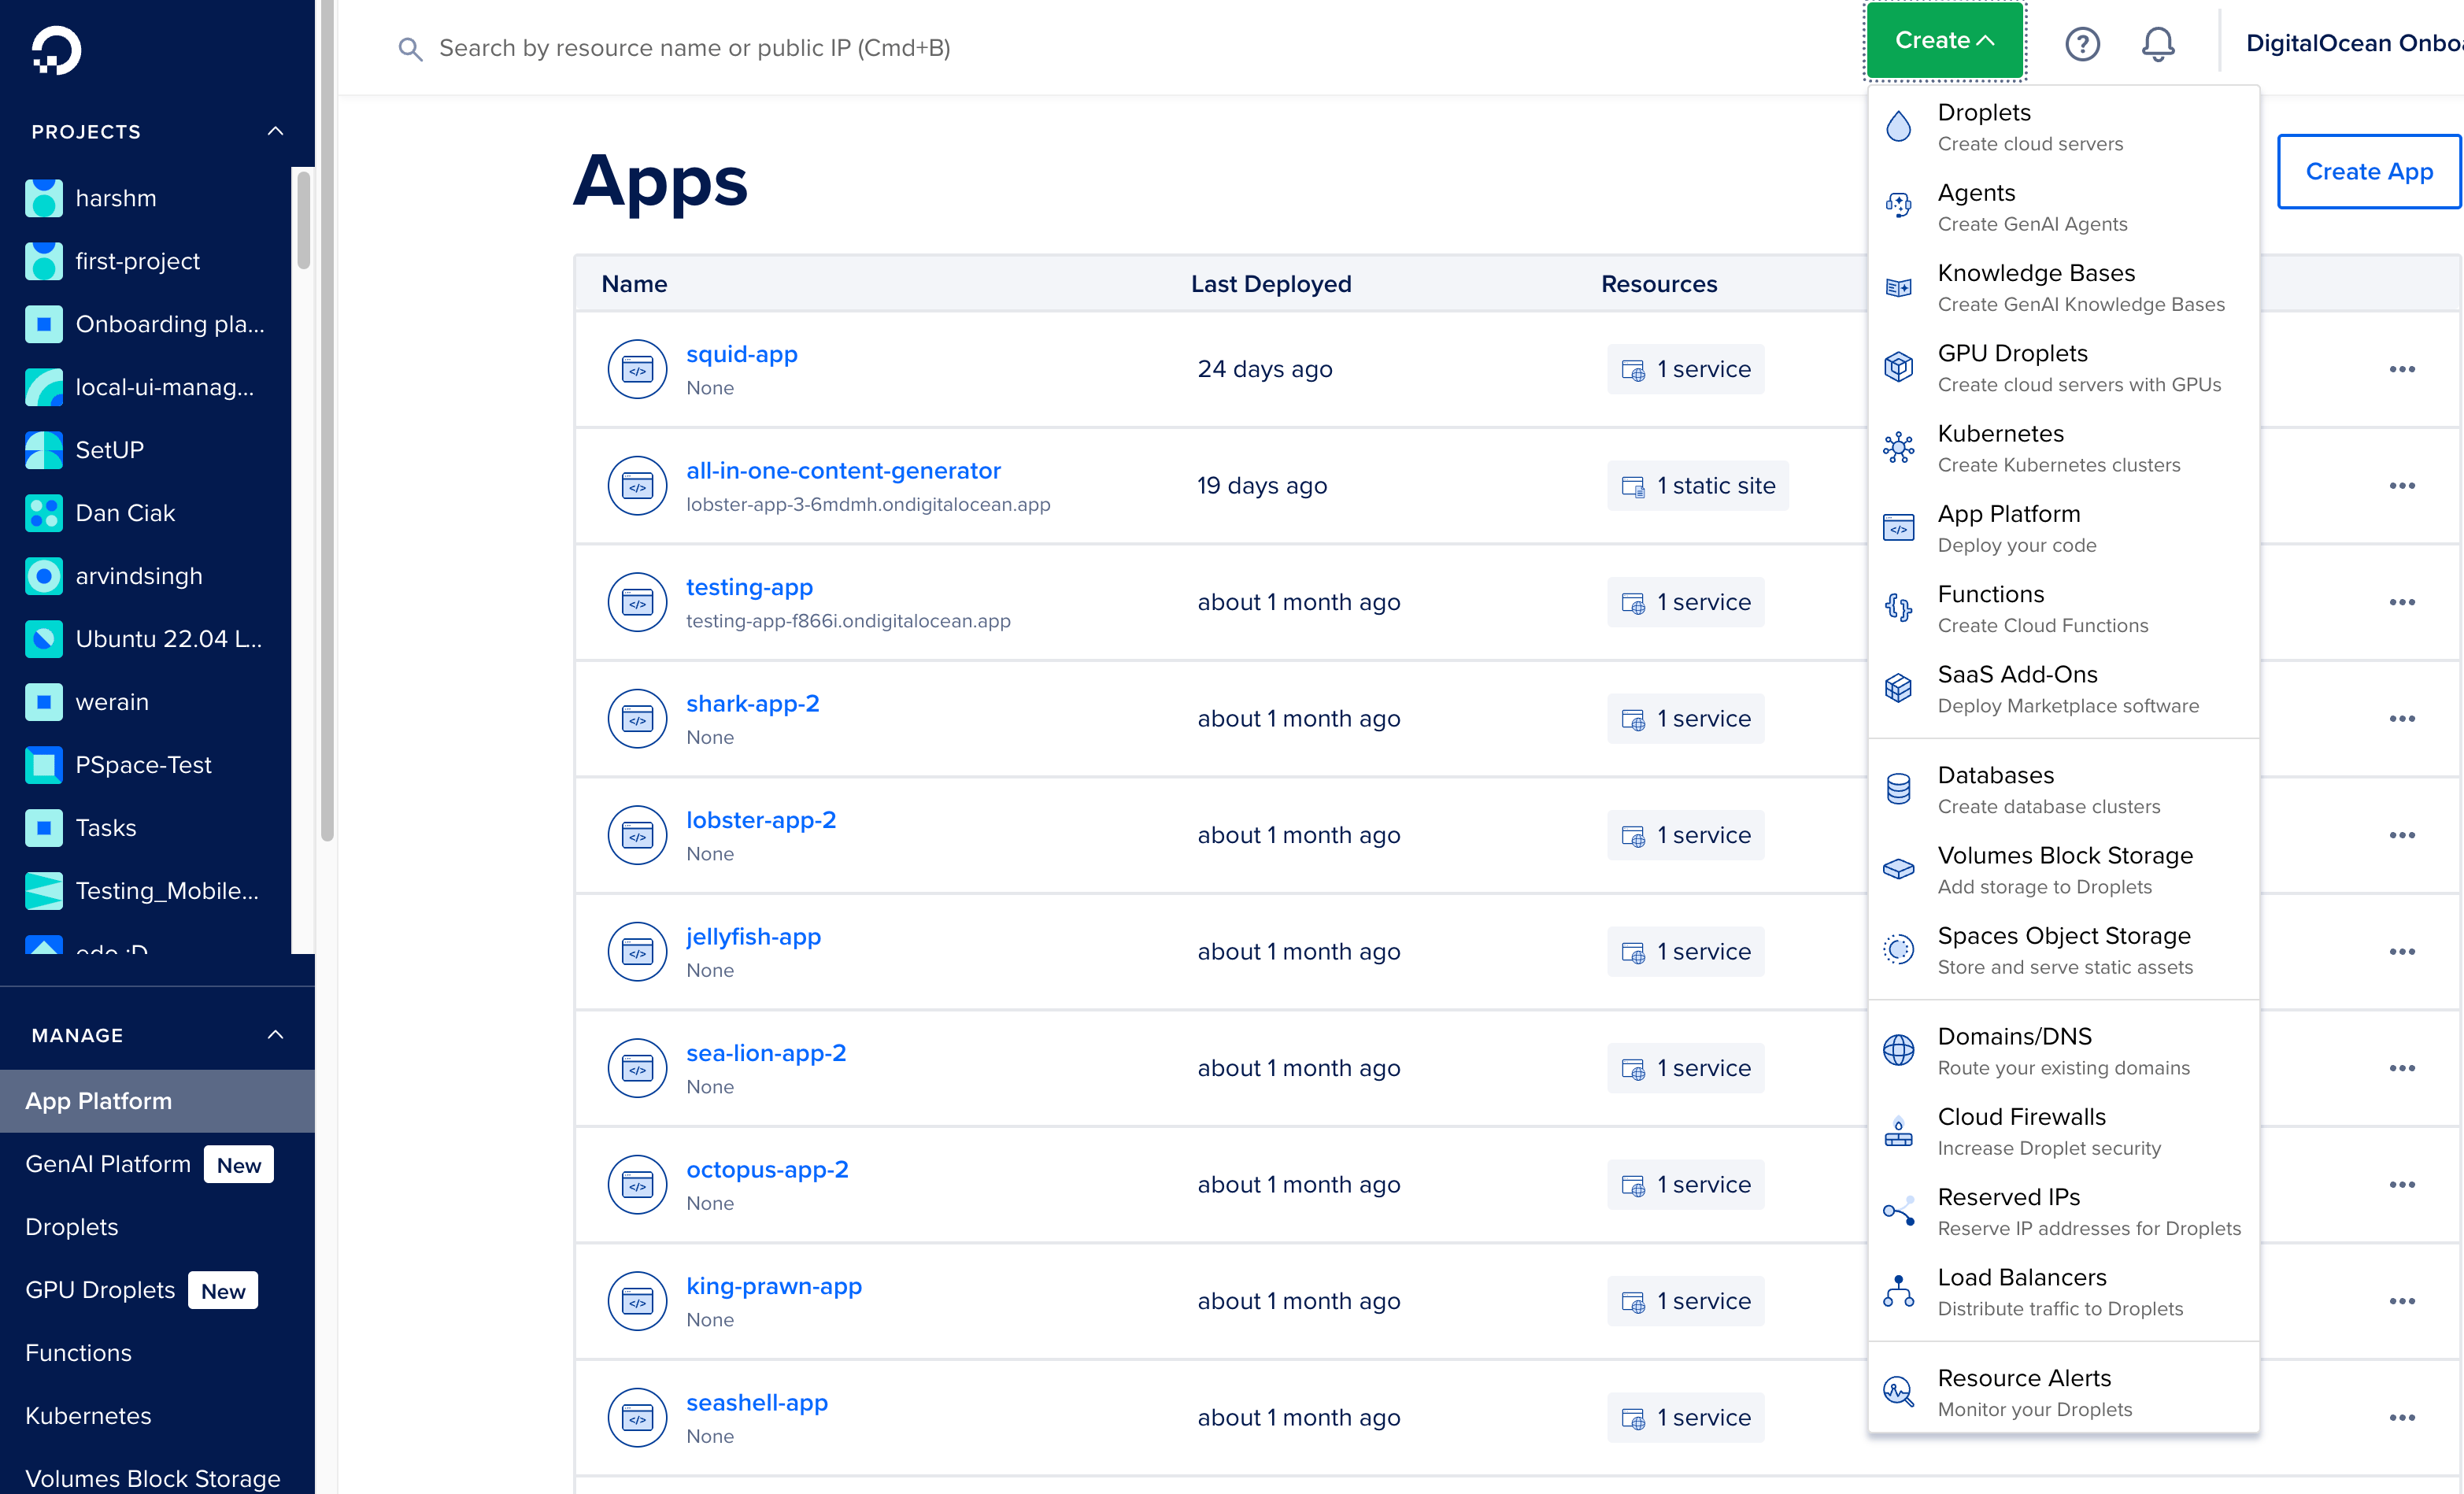Click the Dan Ciak project icon
The width and height of the screenshot is (2464, 1494).
43,513
